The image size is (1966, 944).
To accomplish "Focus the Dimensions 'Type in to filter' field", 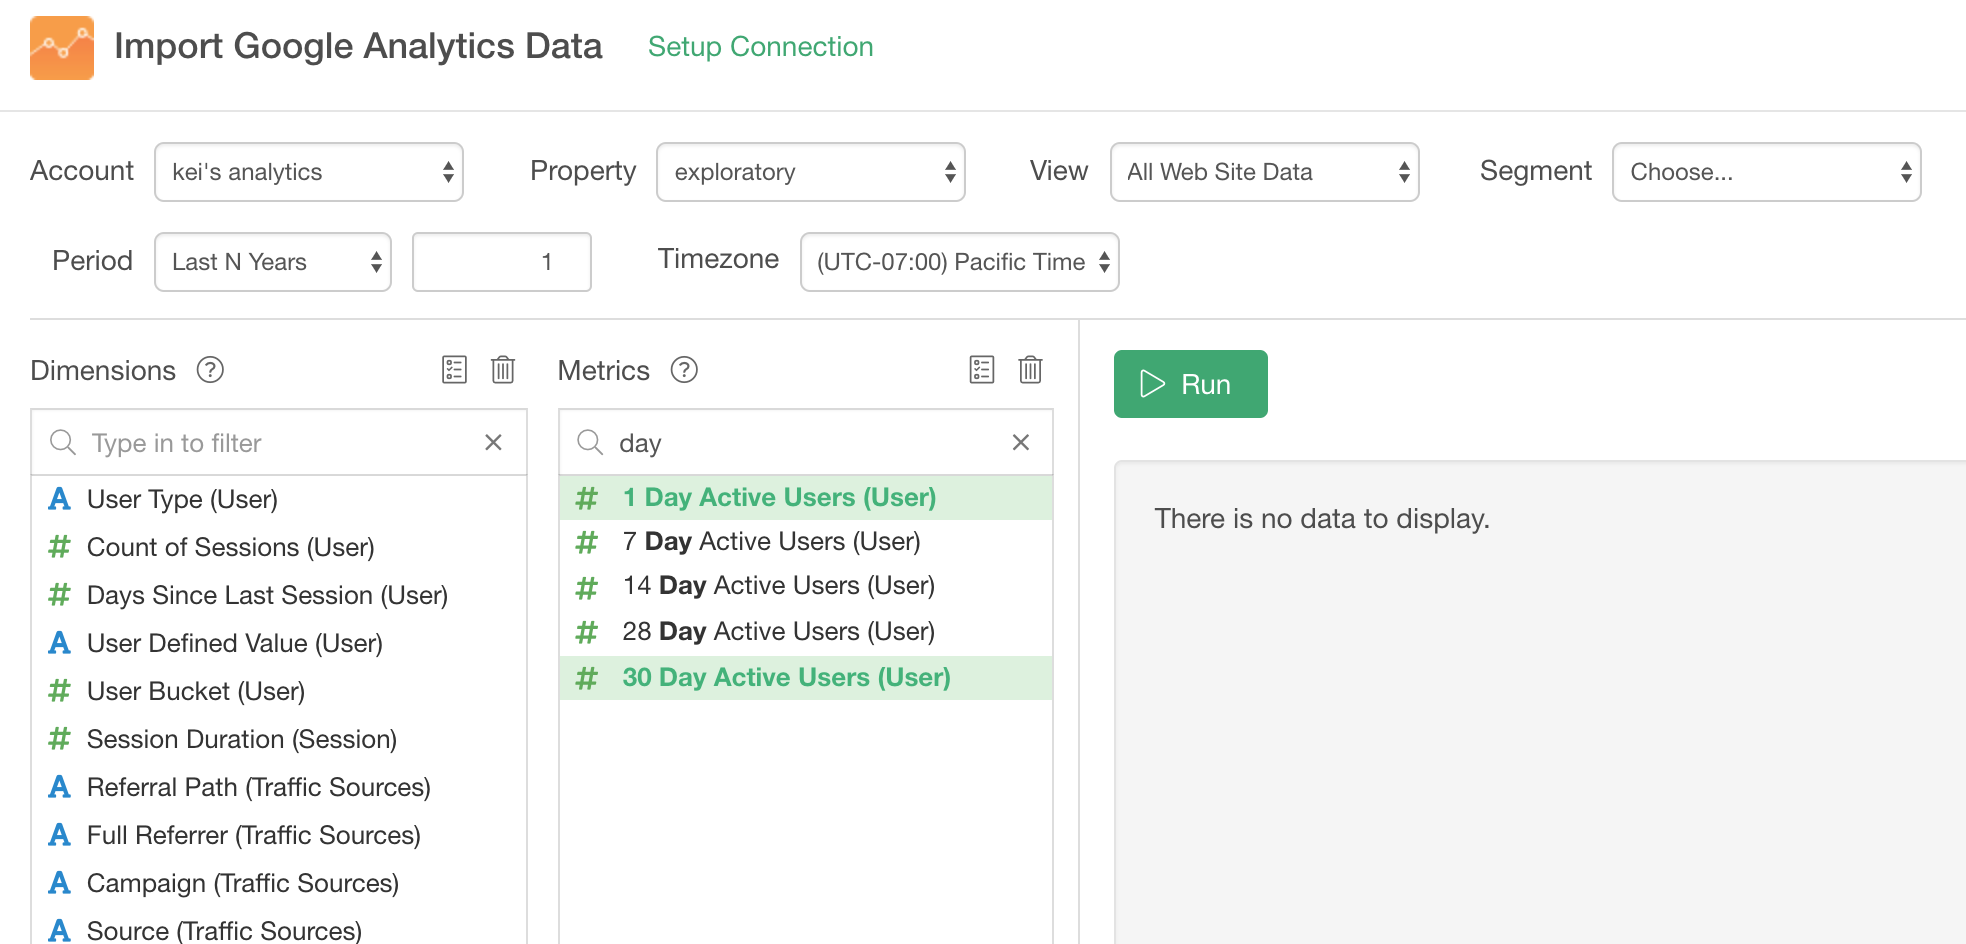I will 279,442.
